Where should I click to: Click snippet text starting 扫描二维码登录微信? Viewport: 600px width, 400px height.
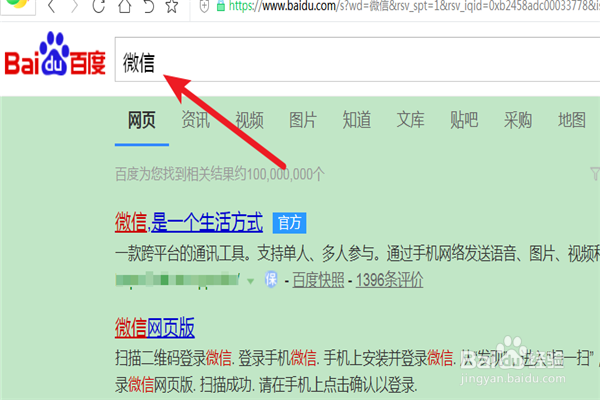357,358
